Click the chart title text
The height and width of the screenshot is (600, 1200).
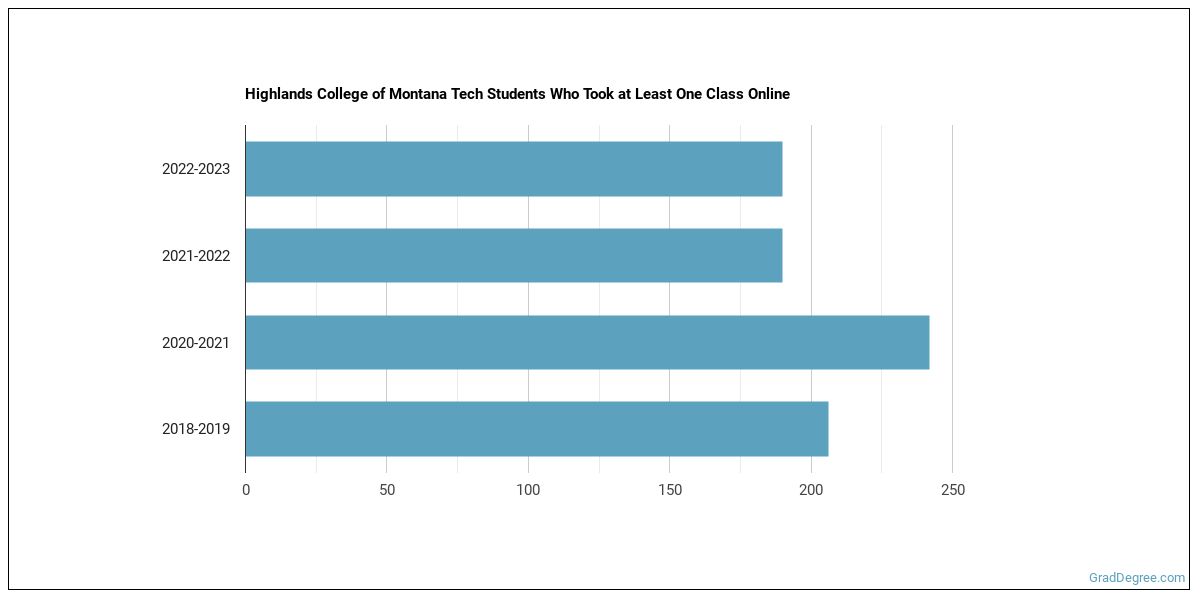tap(517, 94)
